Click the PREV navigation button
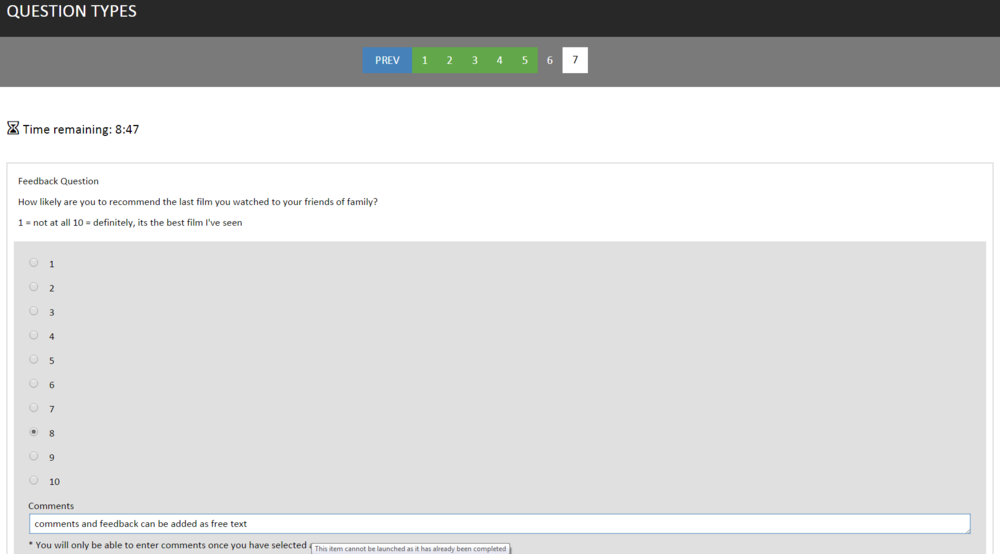The image size is (1000, 554). pos(387,60)
